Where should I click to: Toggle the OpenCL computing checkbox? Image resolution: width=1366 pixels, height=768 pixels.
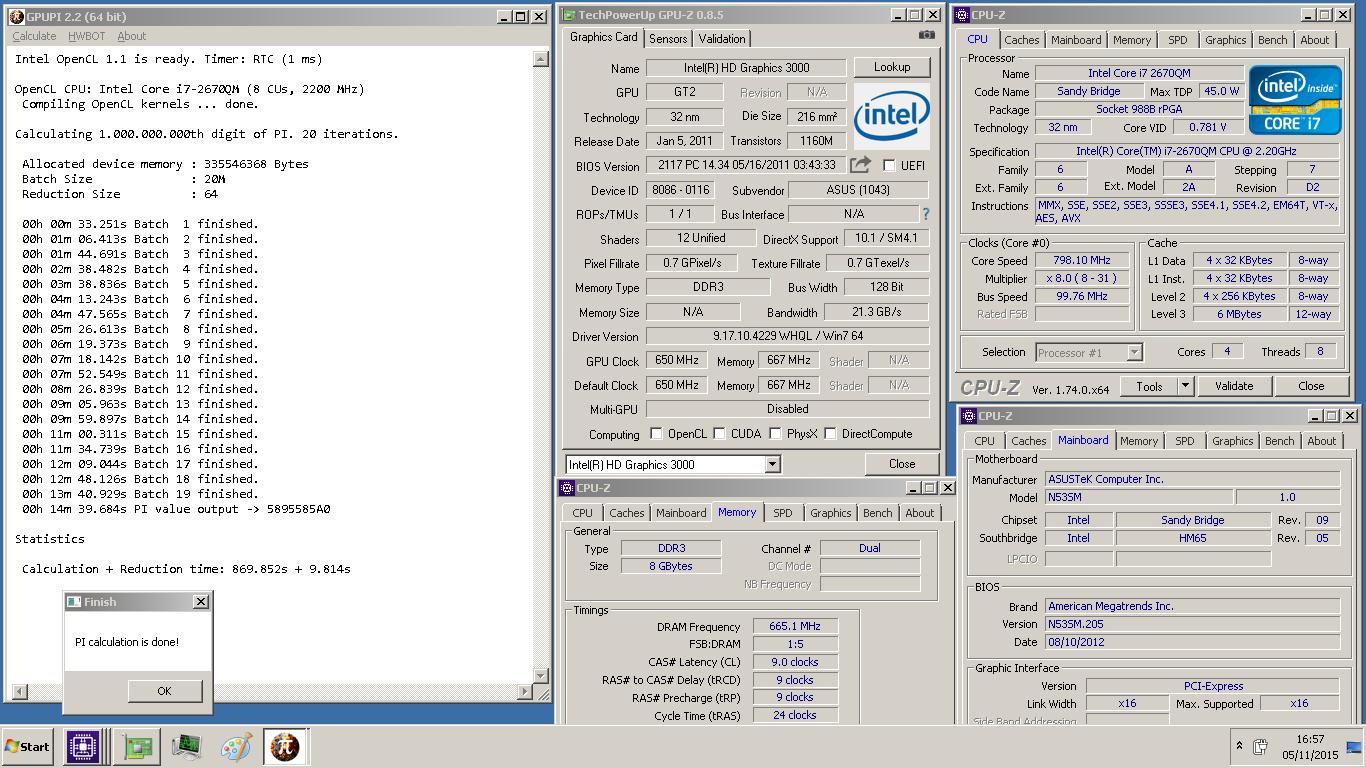(656, 434)
